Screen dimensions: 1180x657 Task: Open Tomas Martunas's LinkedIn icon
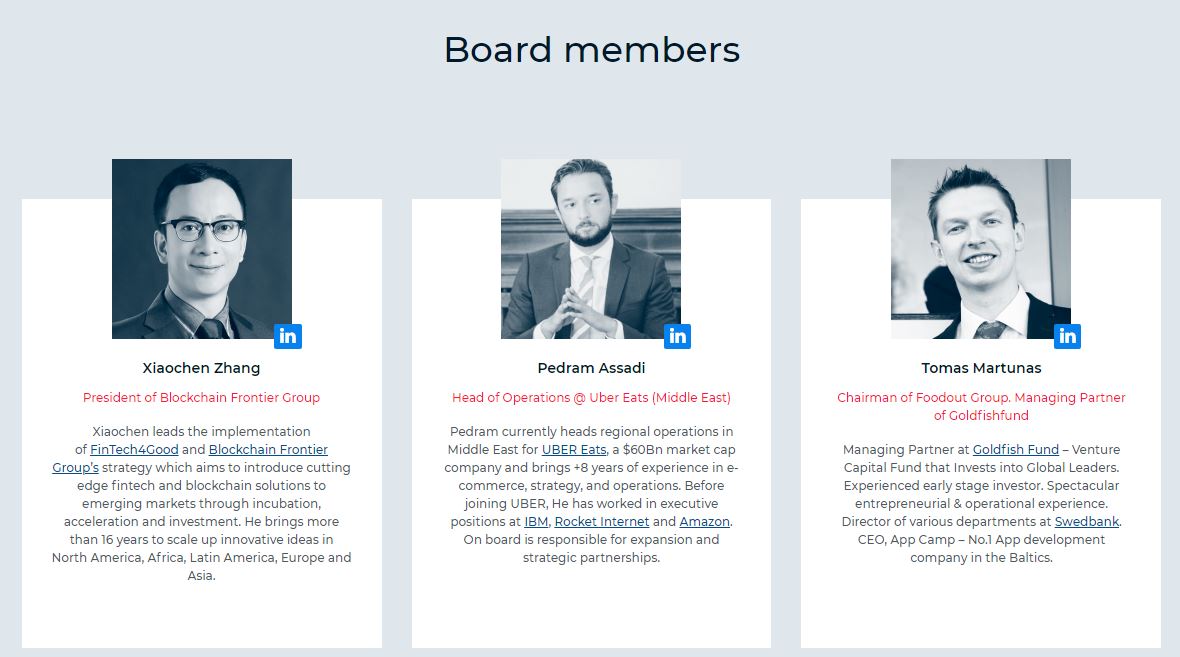coord(1067,336)
